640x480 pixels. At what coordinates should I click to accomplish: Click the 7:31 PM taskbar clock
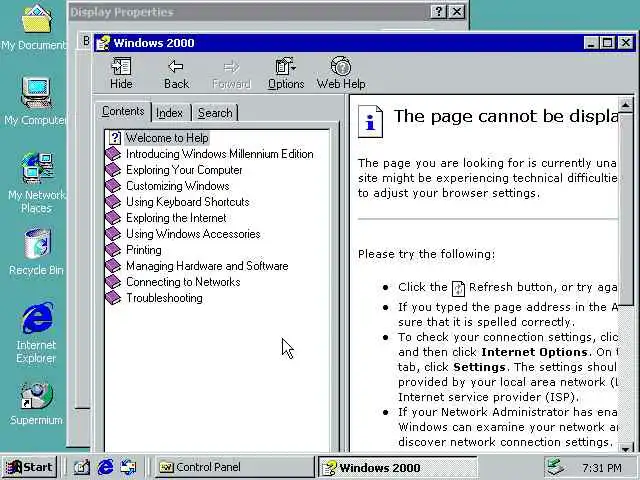pos(602,468)
